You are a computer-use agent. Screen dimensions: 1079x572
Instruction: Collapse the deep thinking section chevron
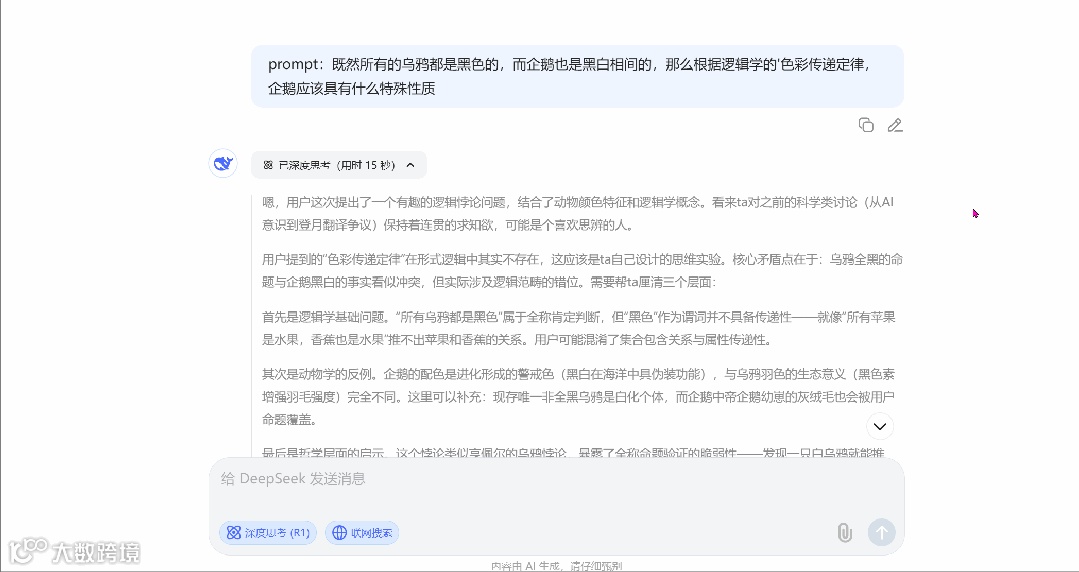click(x=410, y=165)
